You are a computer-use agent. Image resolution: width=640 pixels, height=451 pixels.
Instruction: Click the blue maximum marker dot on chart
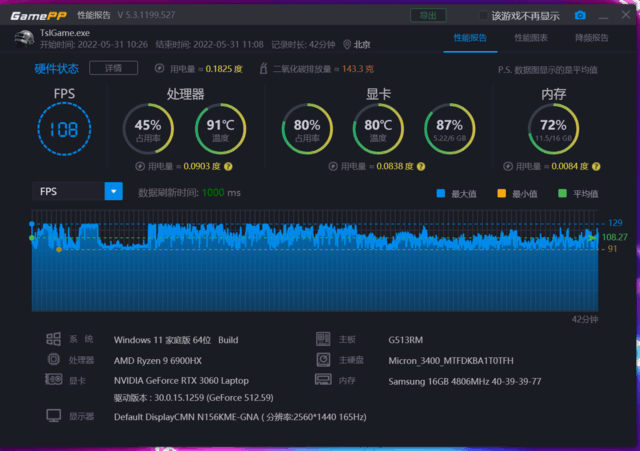(32, 224)
